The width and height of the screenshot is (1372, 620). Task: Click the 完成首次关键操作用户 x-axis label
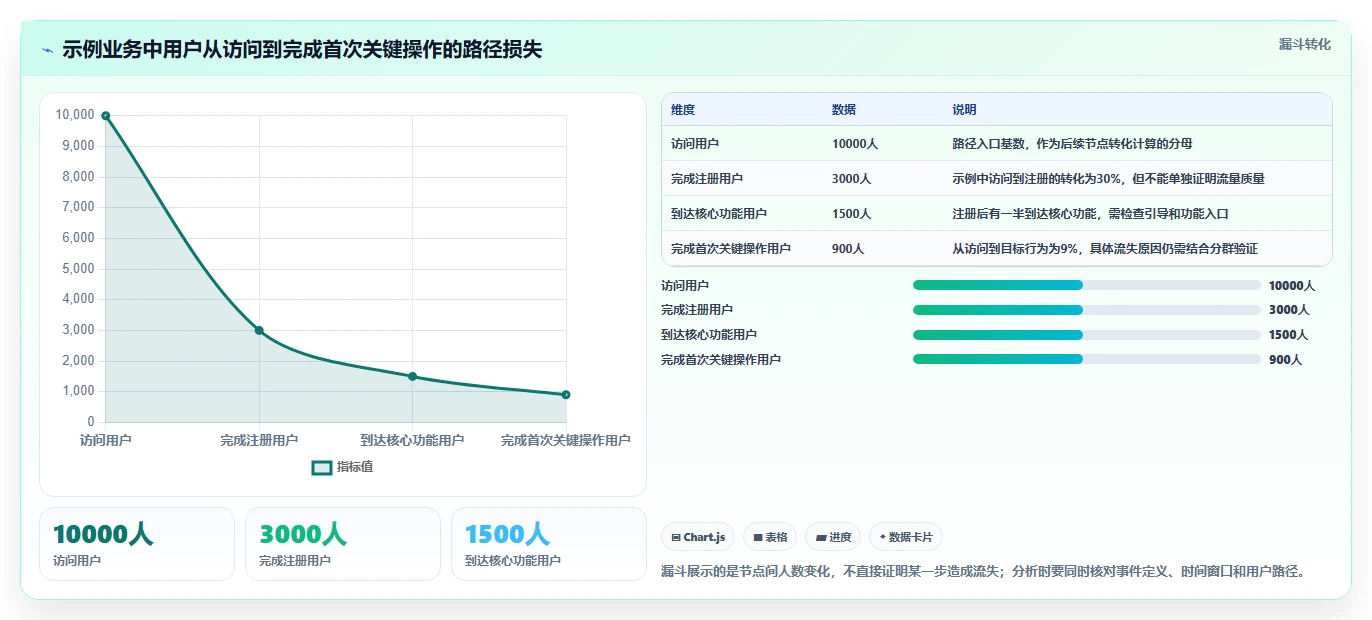tap(566, 440)
